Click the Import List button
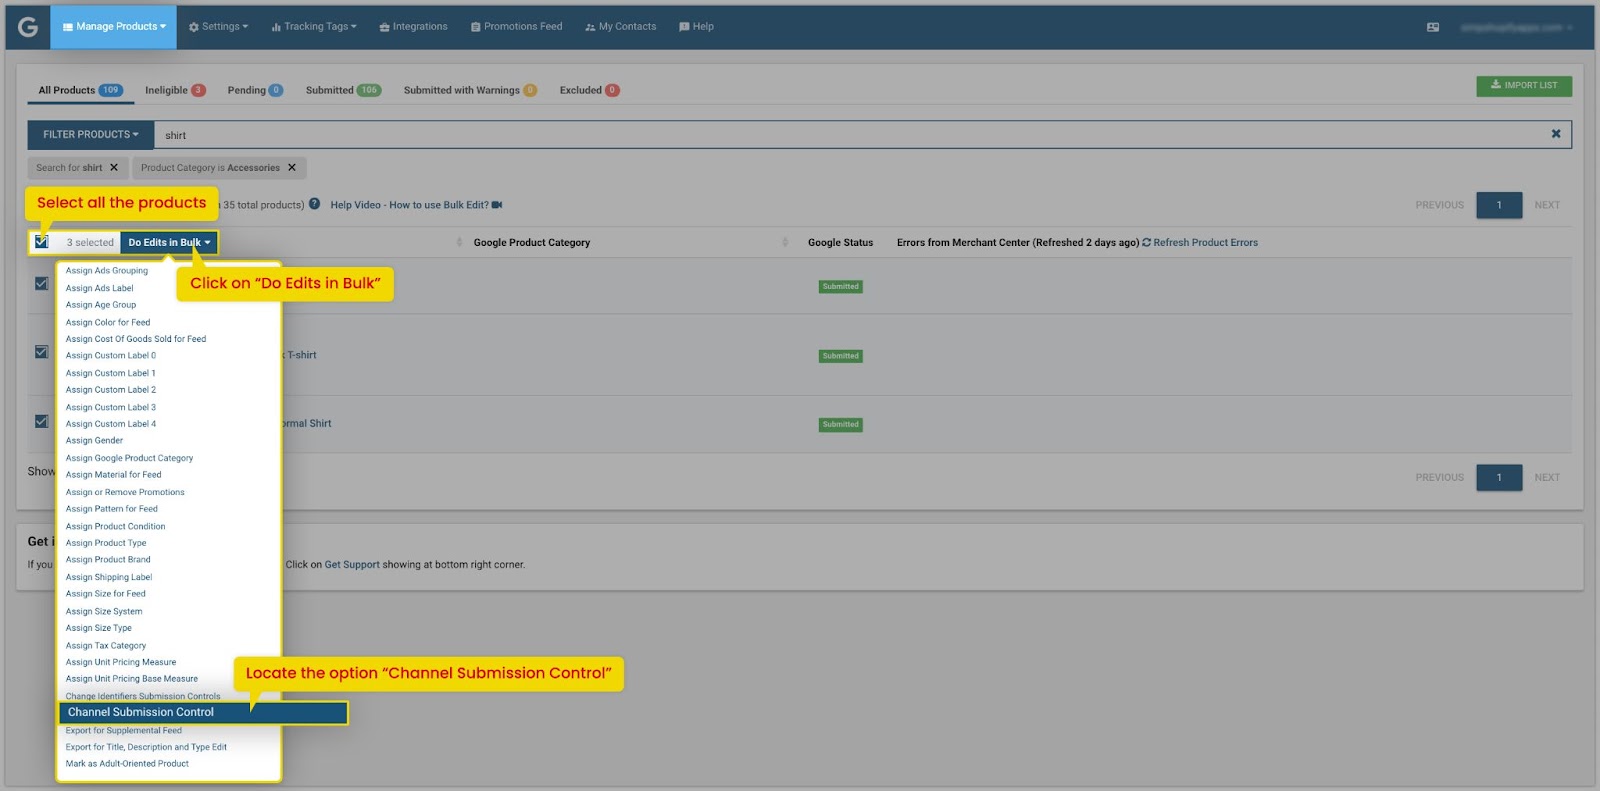 [x=1524, y=86]
